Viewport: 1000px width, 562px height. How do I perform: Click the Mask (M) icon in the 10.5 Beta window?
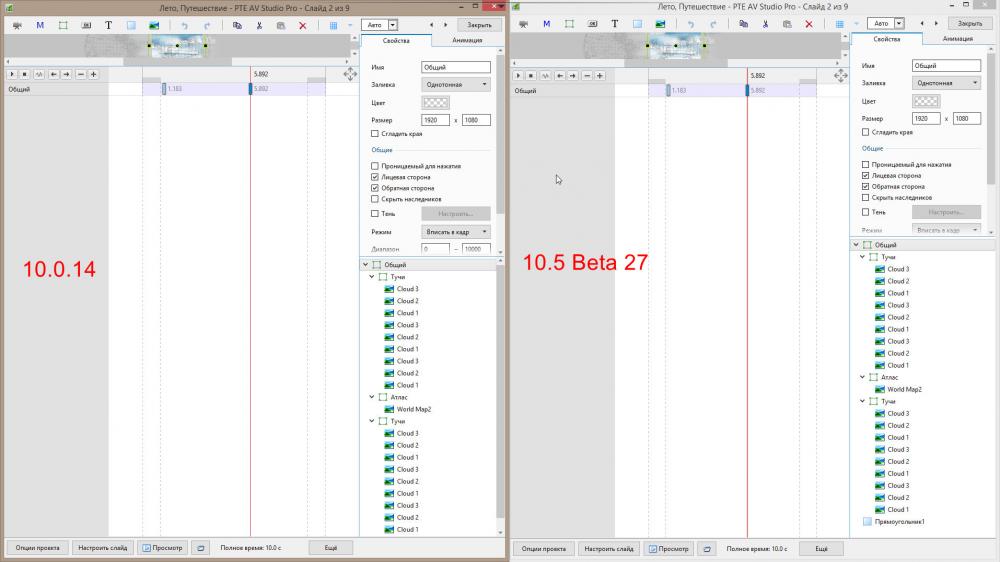pos(546,24)
